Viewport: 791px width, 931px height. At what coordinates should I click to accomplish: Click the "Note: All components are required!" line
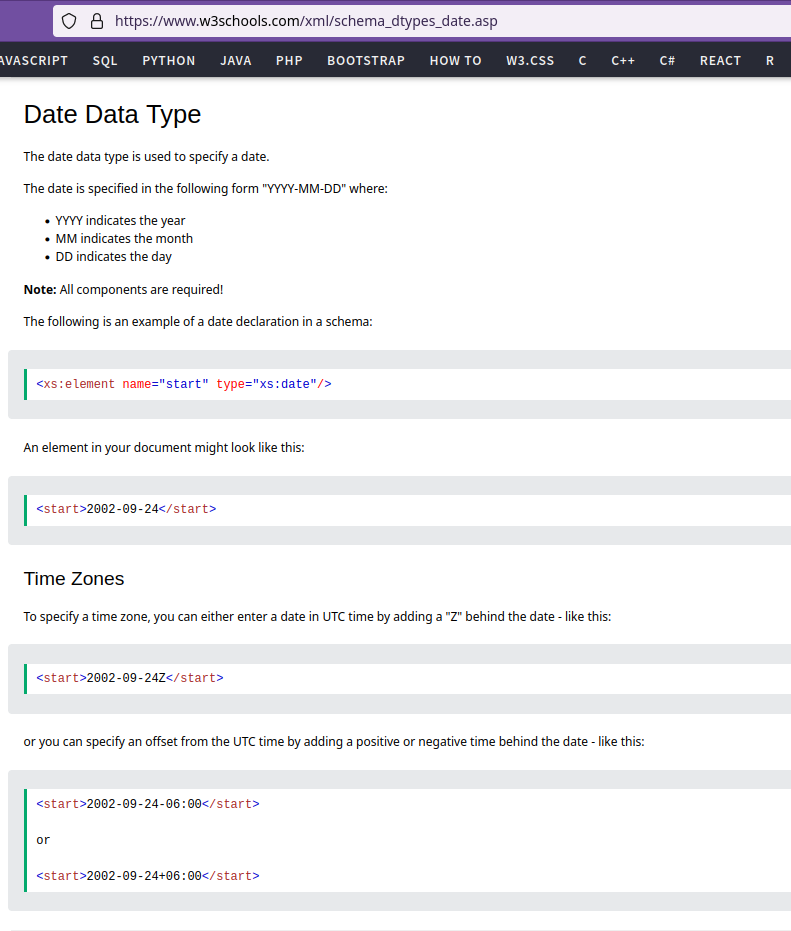click(x=124, y=289)
